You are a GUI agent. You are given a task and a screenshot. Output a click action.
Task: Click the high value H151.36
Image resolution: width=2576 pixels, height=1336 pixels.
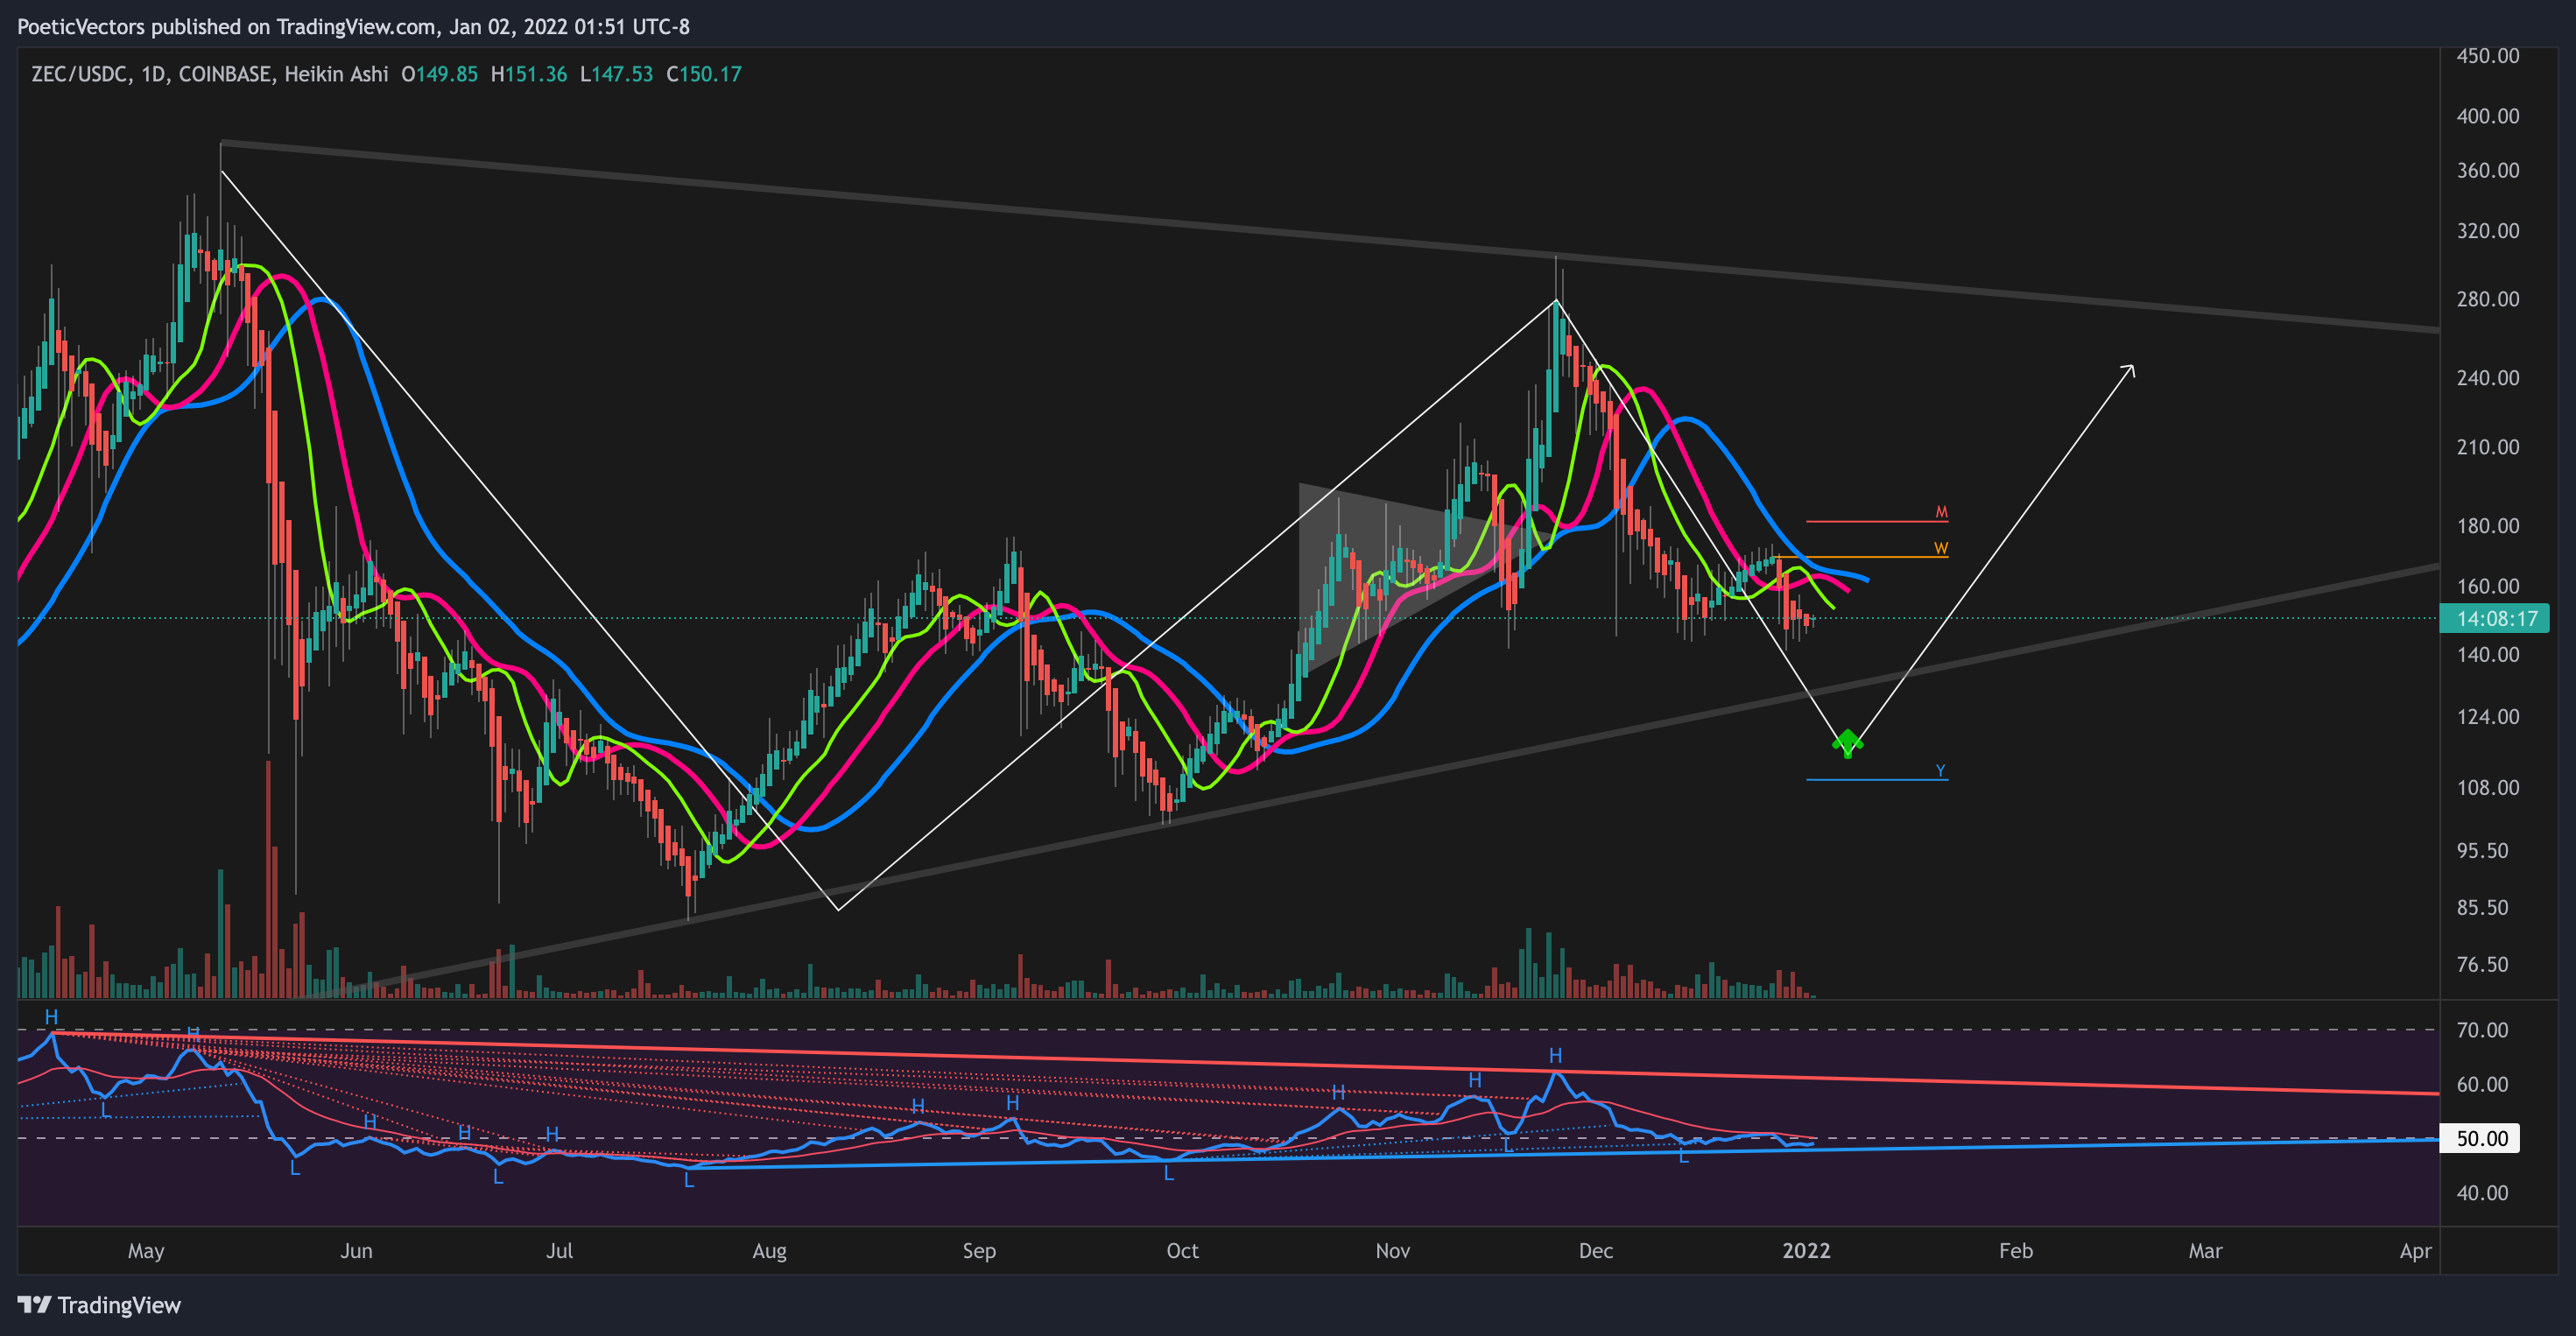click(x=529, y=74)
